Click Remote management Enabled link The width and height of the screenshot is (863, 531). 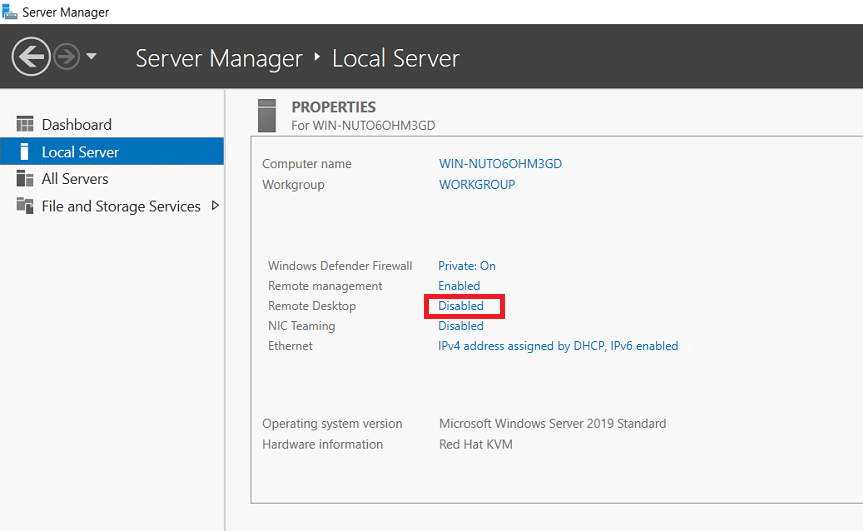[x=459, y=286]
